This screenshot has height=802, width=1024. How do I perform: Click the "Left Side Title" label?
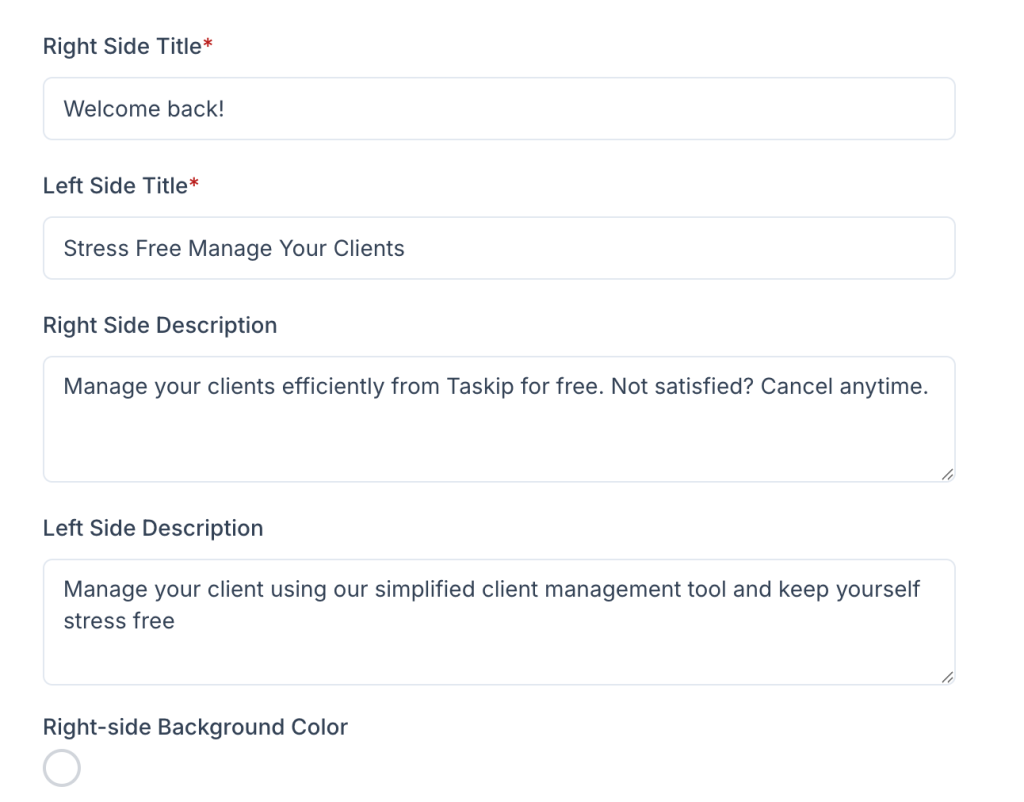pos(115,186)
